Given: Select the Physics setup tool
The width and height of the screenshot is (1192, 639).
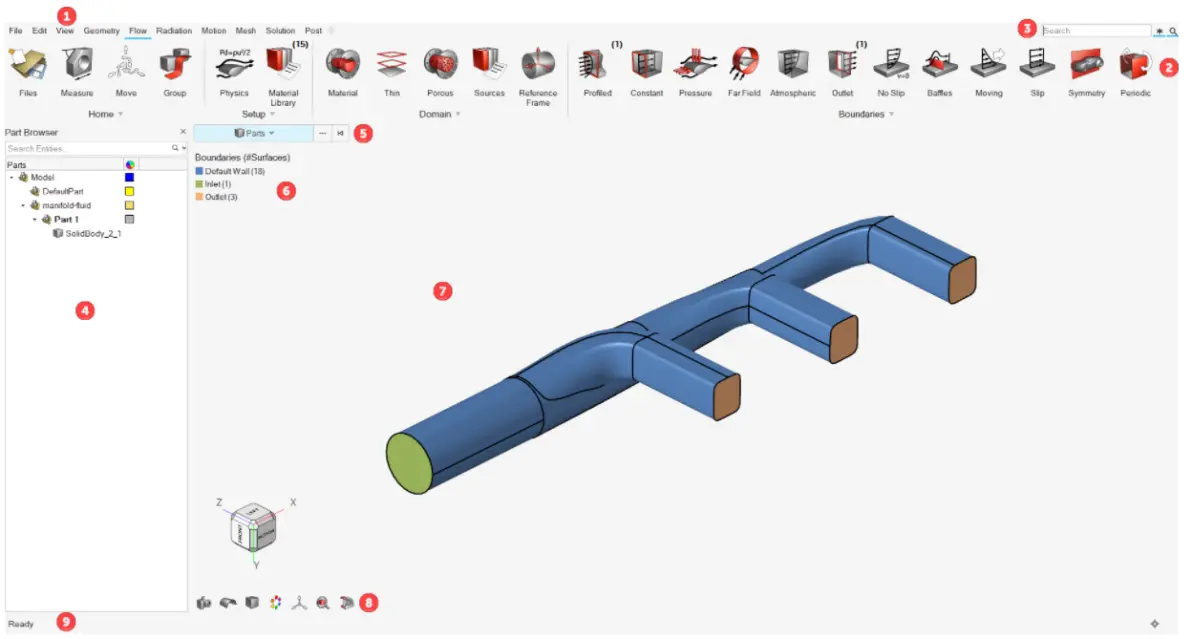Looking at the screenshot, I should tap(234, 66).
